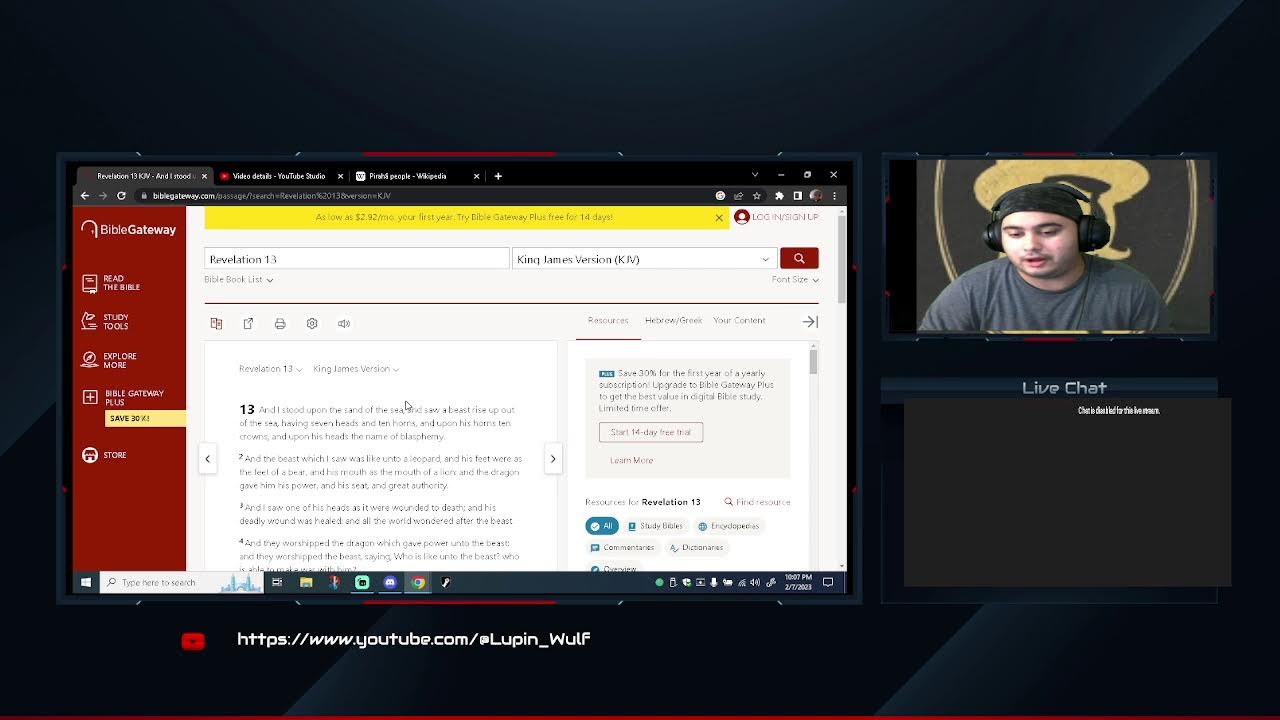Click LOG IN/SIGN UP link

785,217
